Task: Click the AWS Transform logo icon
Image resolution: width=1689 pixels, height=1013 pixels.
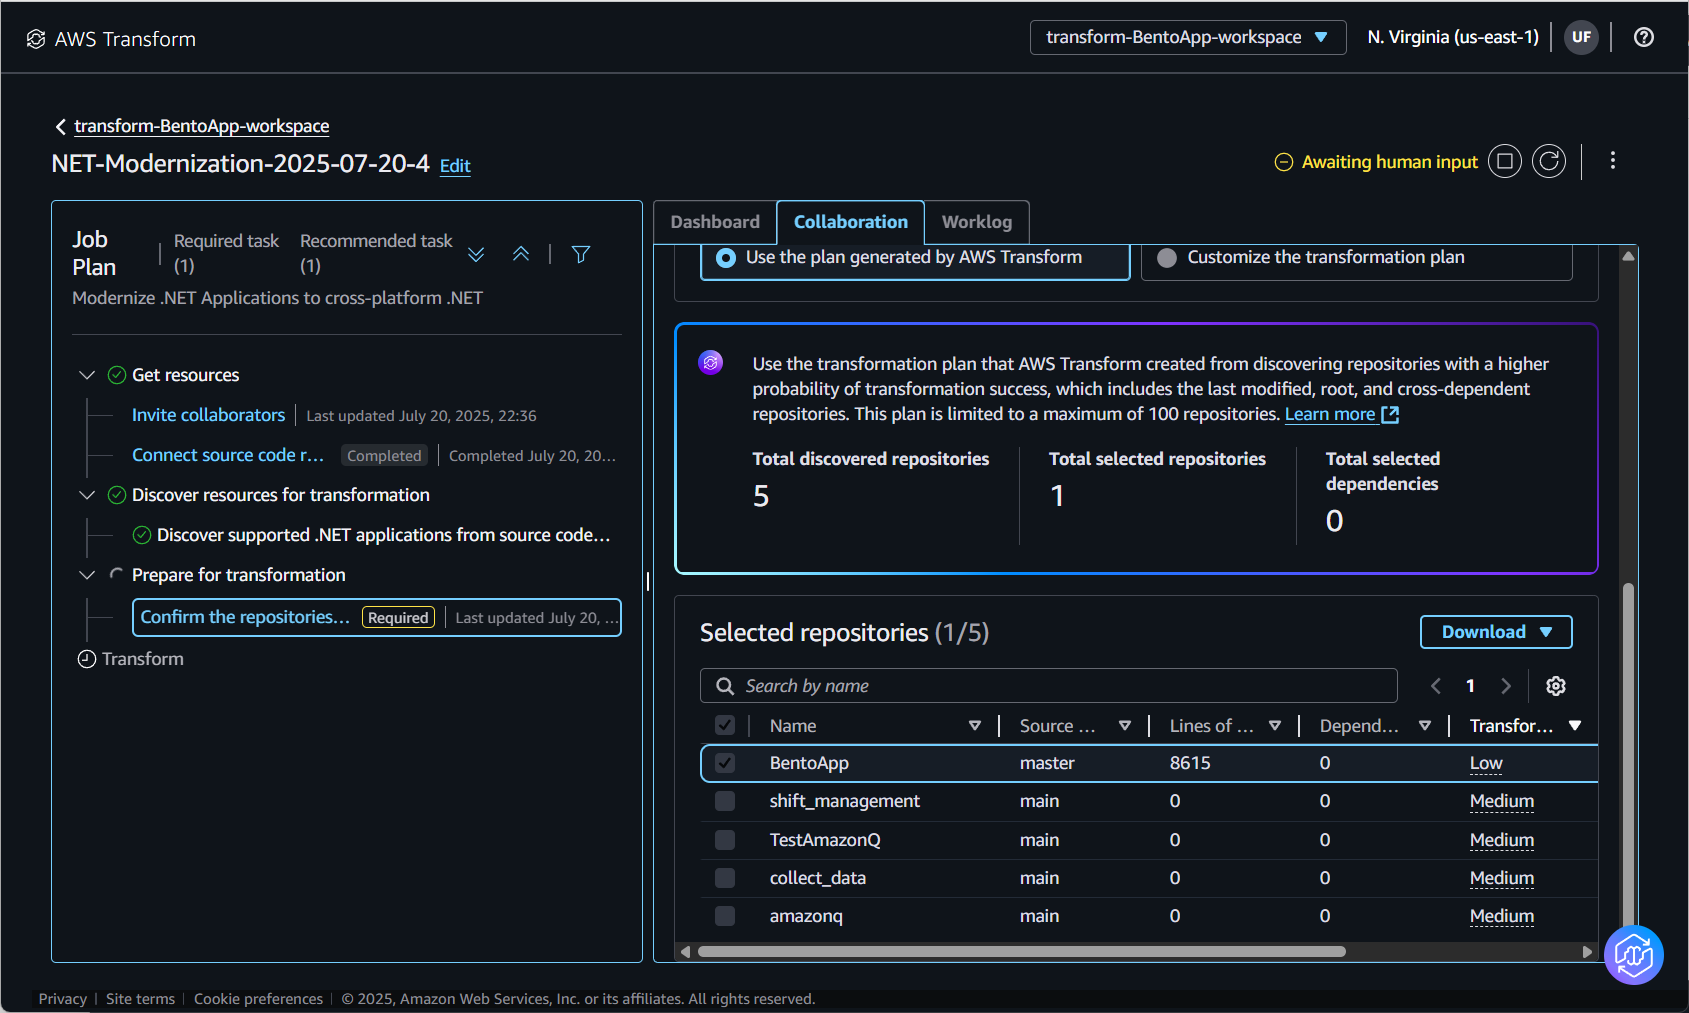Action: (x=36, y=39)
